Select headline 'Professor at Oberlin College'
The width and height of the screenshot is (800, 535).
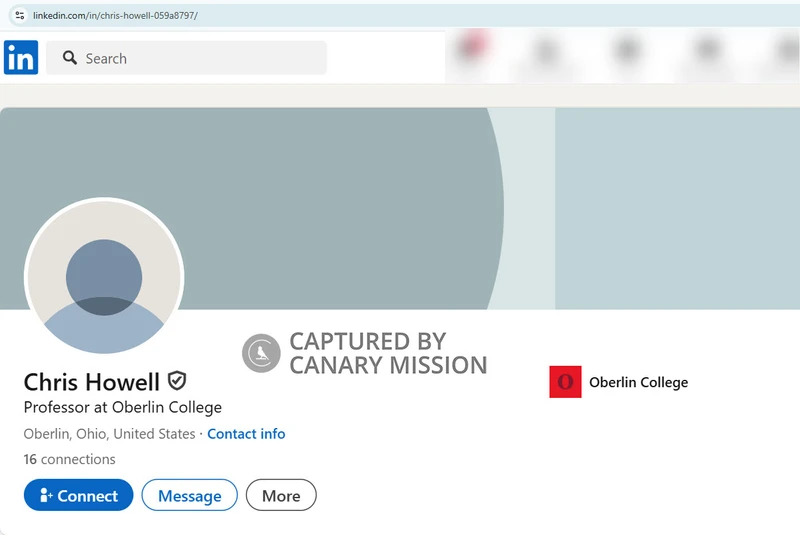point(122,407)
